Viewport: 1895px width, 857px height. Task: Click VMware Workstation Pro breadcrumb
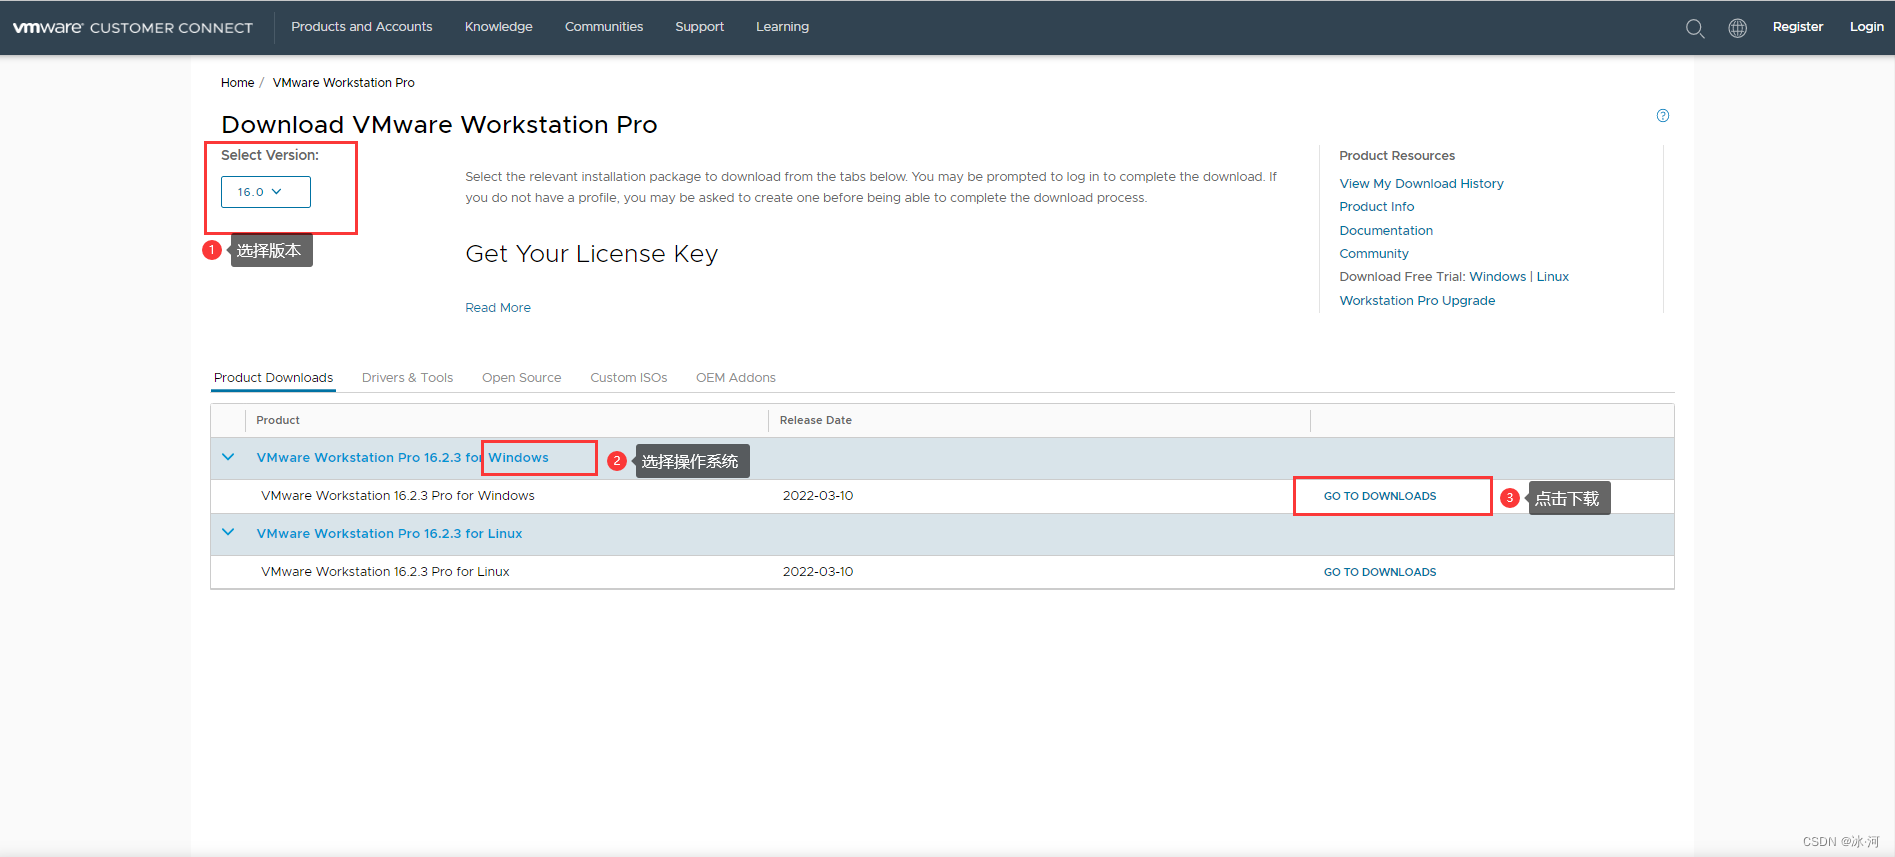pyautogui.click(x=344, y=83)
